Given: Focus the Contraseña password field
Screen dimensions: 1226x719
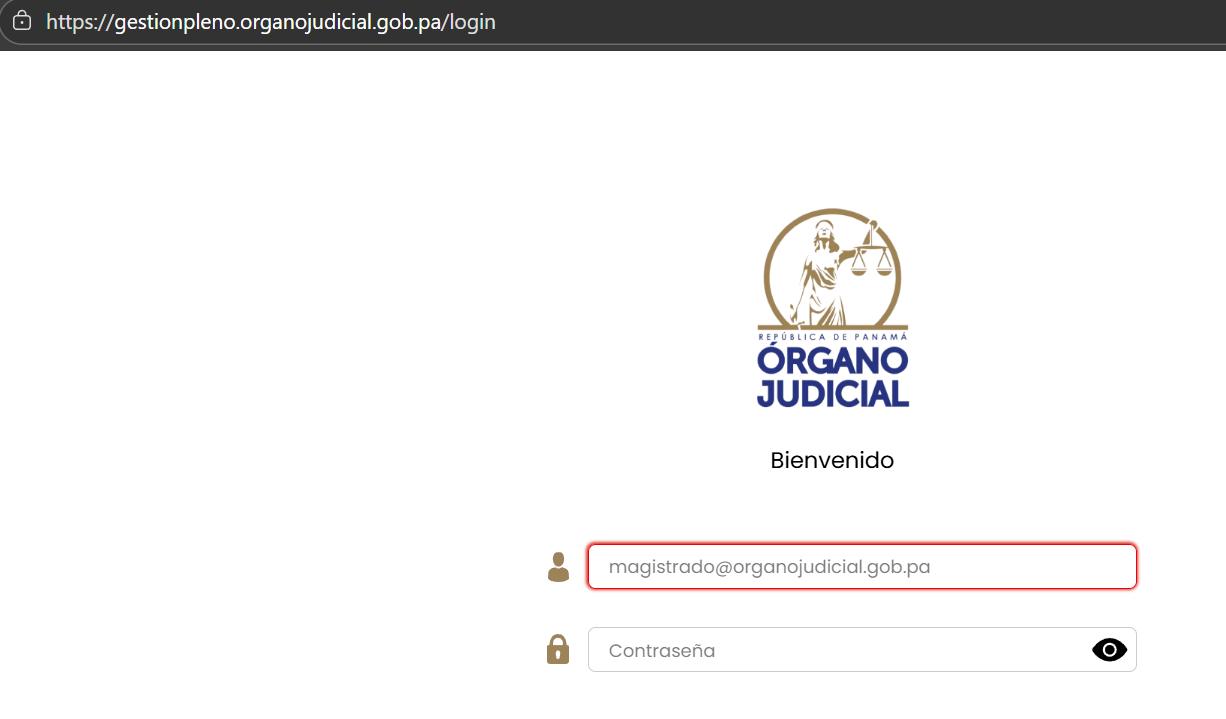Looking at the screenshot, I should click(x=840, y=650).
